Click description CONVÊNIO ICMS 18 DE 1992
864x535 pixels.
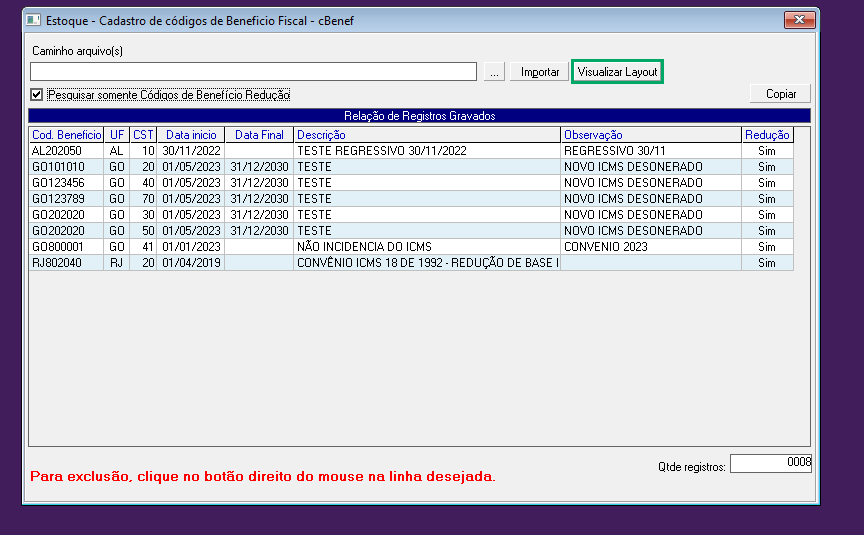tap(427, 263)
